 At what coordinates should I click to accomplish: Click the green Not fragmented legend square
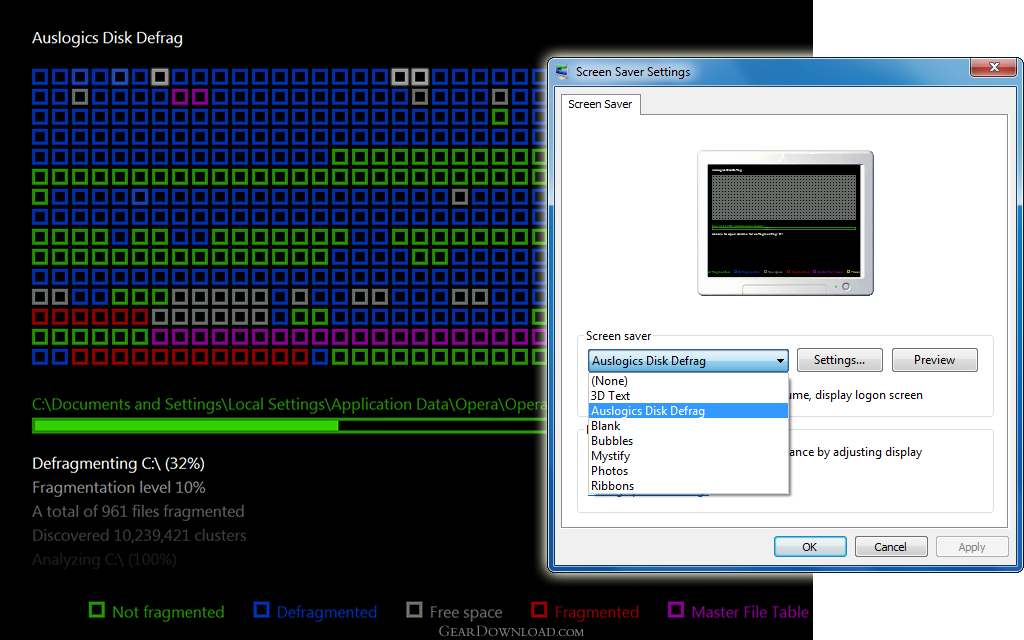(97, 610)
